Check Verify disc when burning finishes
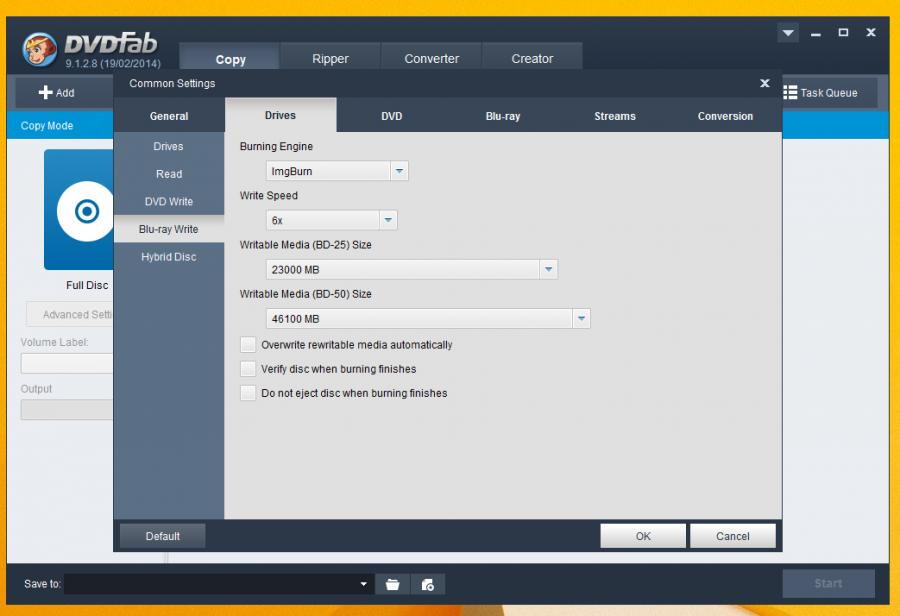This screenshot has height=616, width=900. pyautogui.click(x=248, y=369)
